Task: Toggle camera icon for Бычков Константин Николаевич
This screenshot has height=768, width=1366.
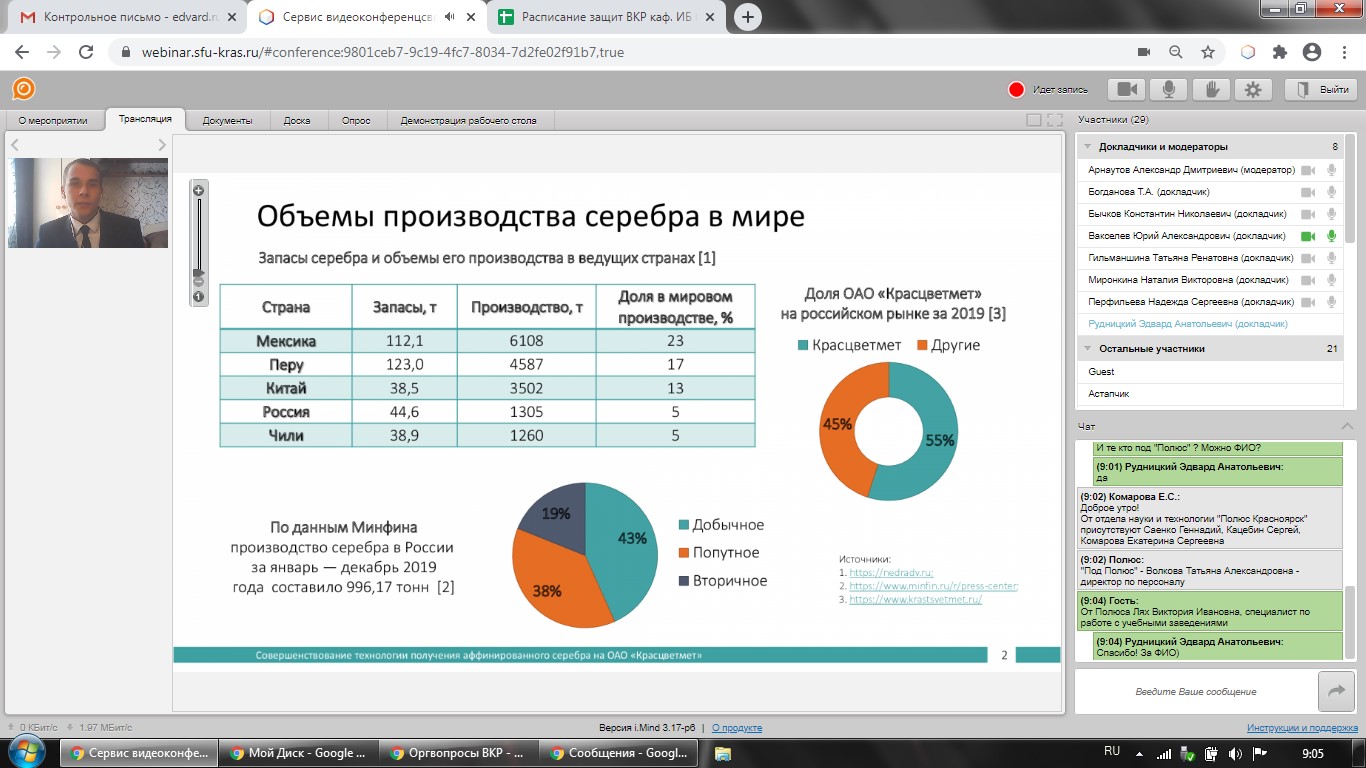Action: 1308,214
